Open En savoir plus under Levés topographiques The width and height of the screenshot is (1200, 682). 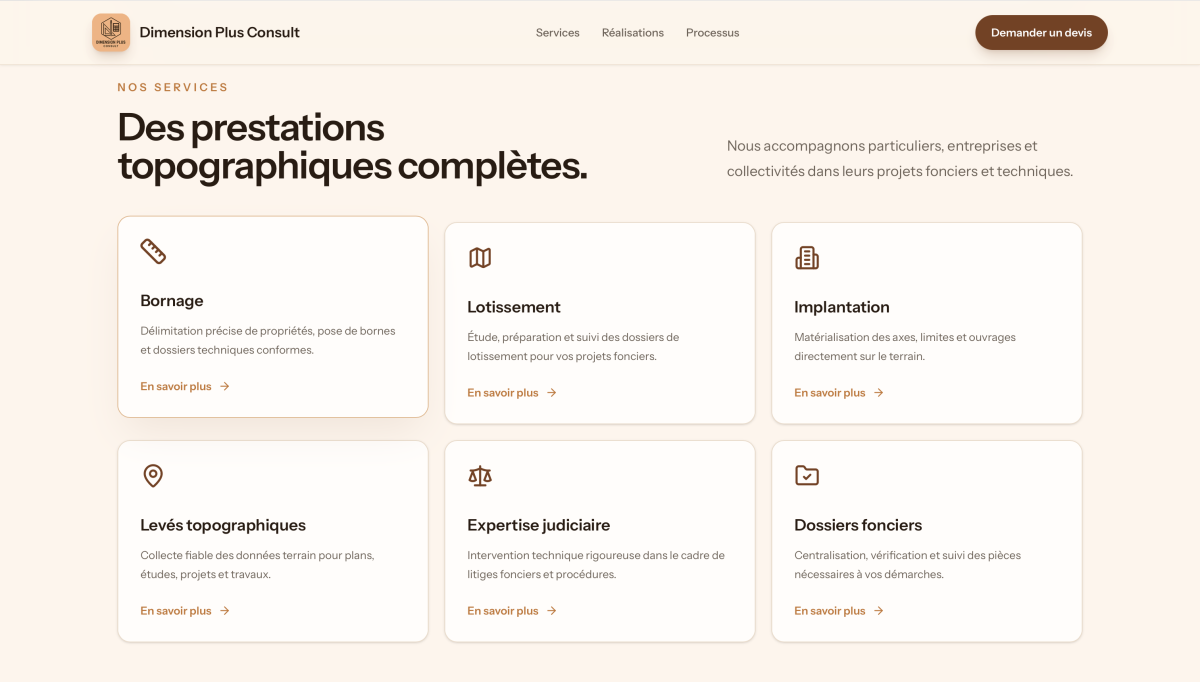[185, 611]
